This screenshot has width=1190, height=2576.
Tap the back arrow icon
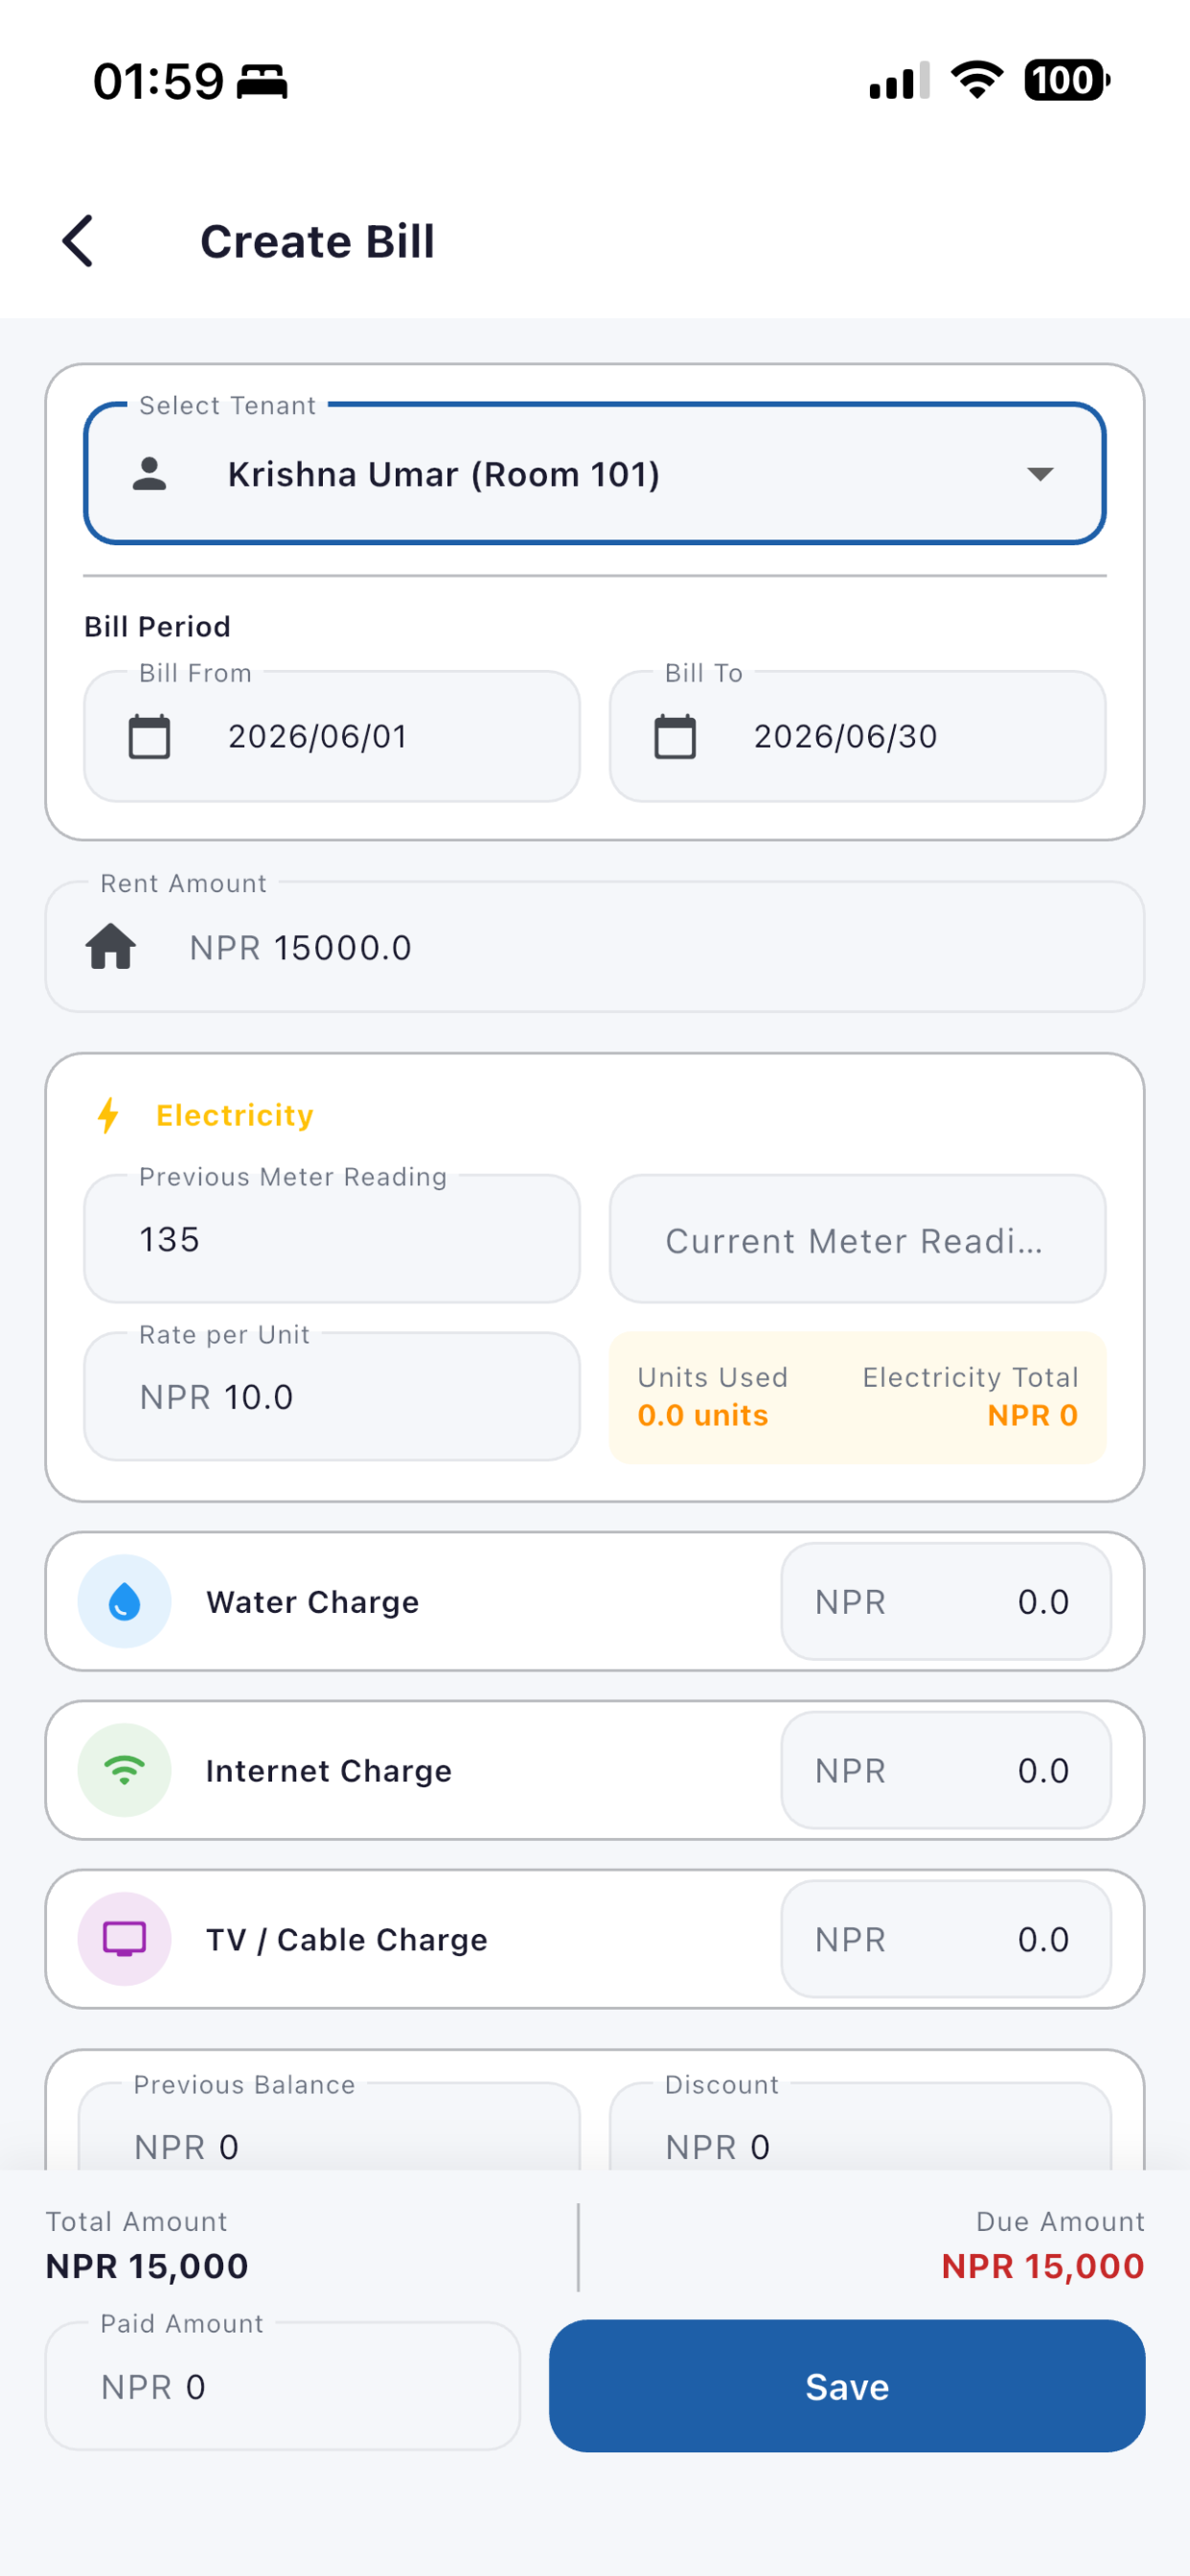pos(78,241)
